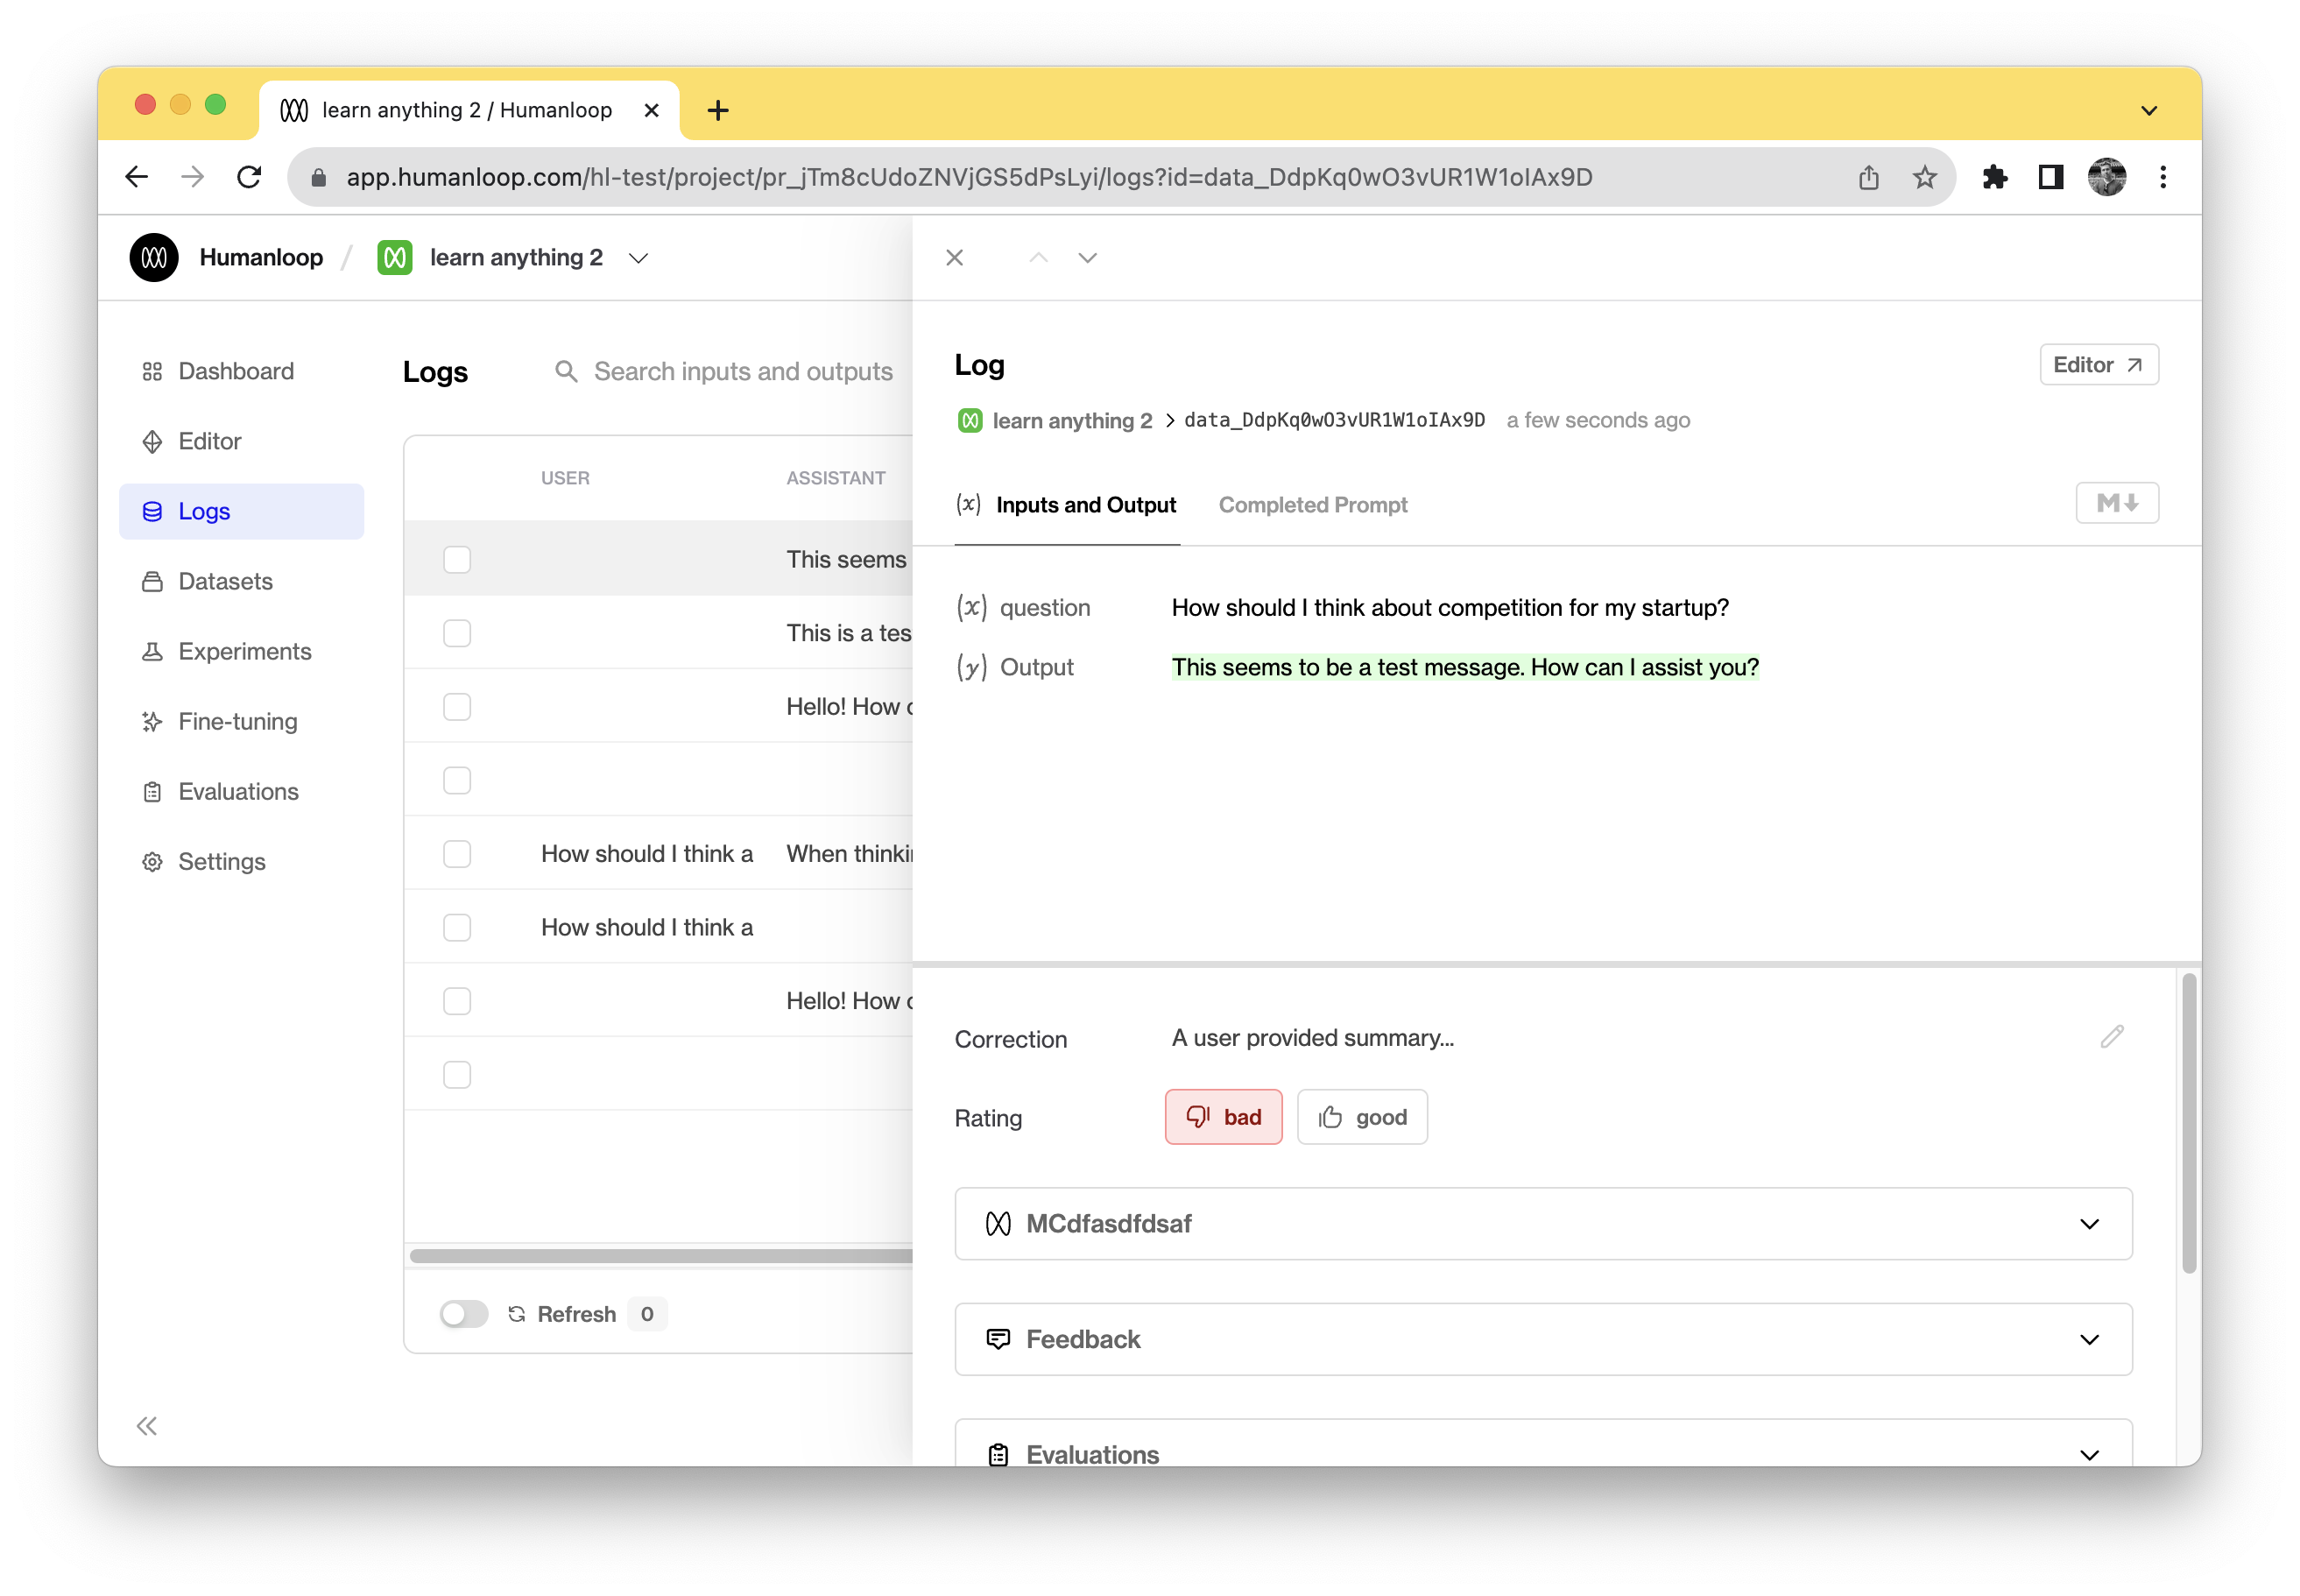Click the search magnifier icon in Logs

coord(566,371)
